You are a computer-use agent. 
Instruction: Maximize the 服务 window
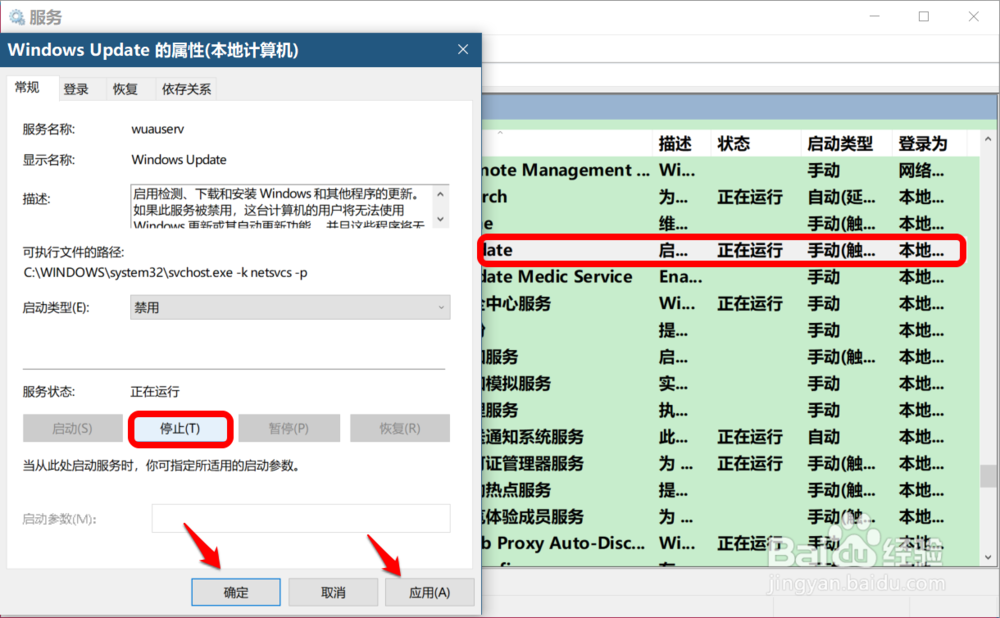click(x=923, y=17)
